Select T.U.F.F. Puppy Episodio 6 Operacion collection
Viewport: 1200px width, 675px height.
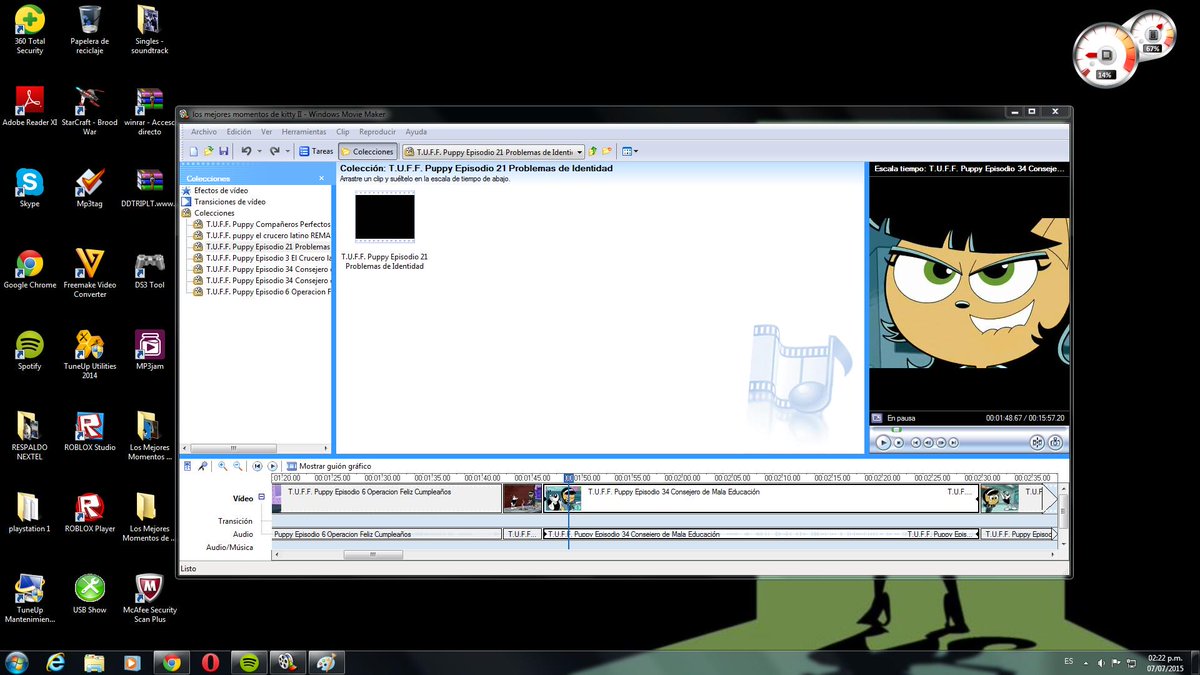(x=267, y=292)
